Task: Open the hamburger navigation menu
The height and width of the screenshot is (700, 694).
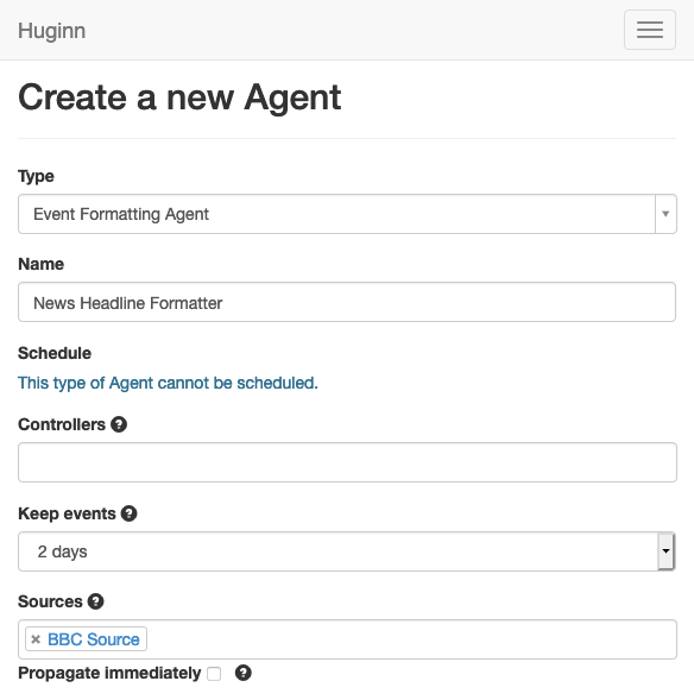Action: [x=649, y=30]
